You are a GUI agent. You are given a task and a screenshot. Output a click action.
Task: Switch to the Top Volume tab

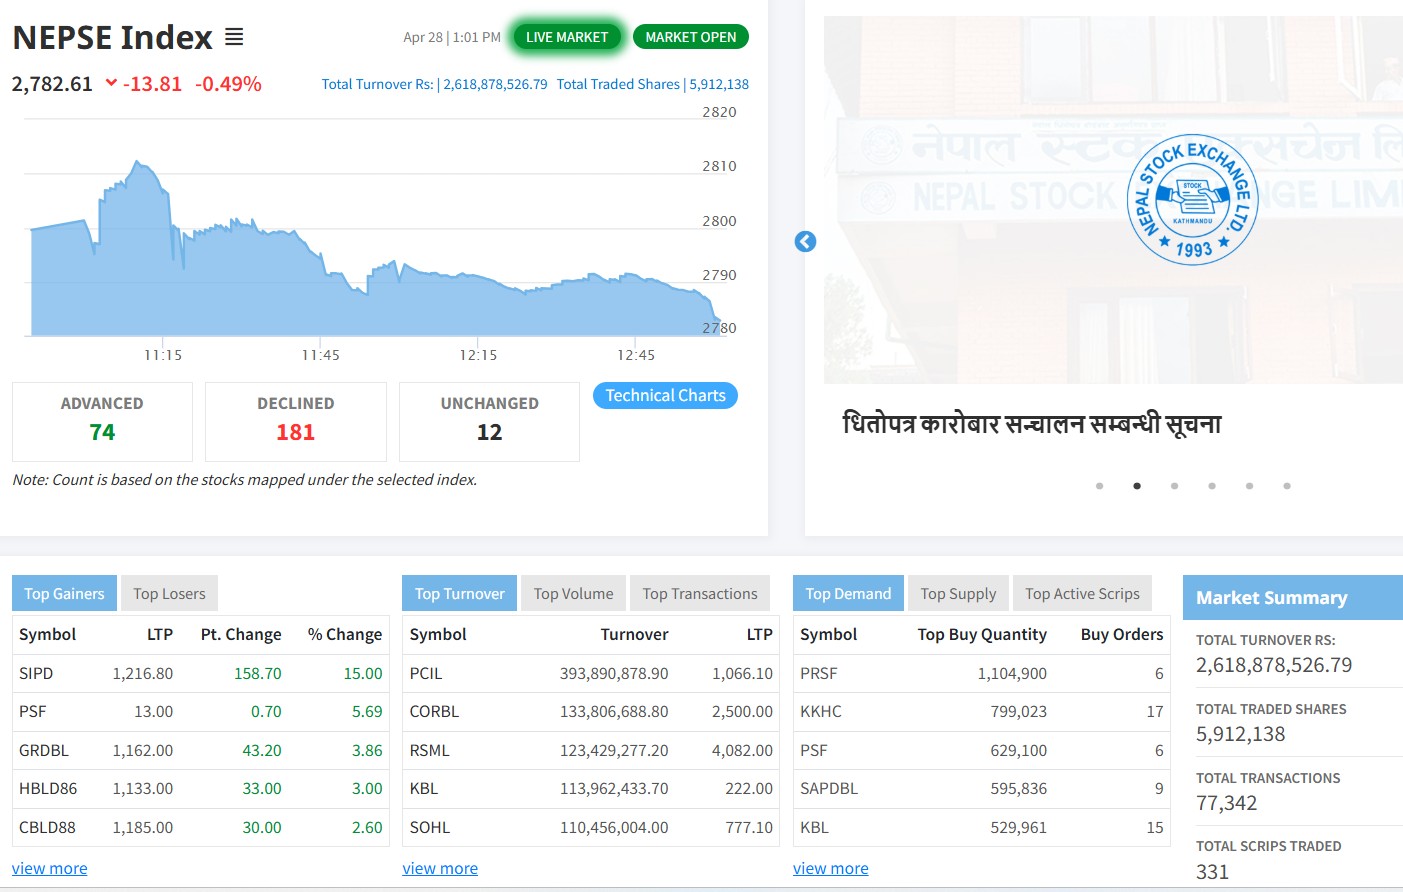tap(573, 594)
